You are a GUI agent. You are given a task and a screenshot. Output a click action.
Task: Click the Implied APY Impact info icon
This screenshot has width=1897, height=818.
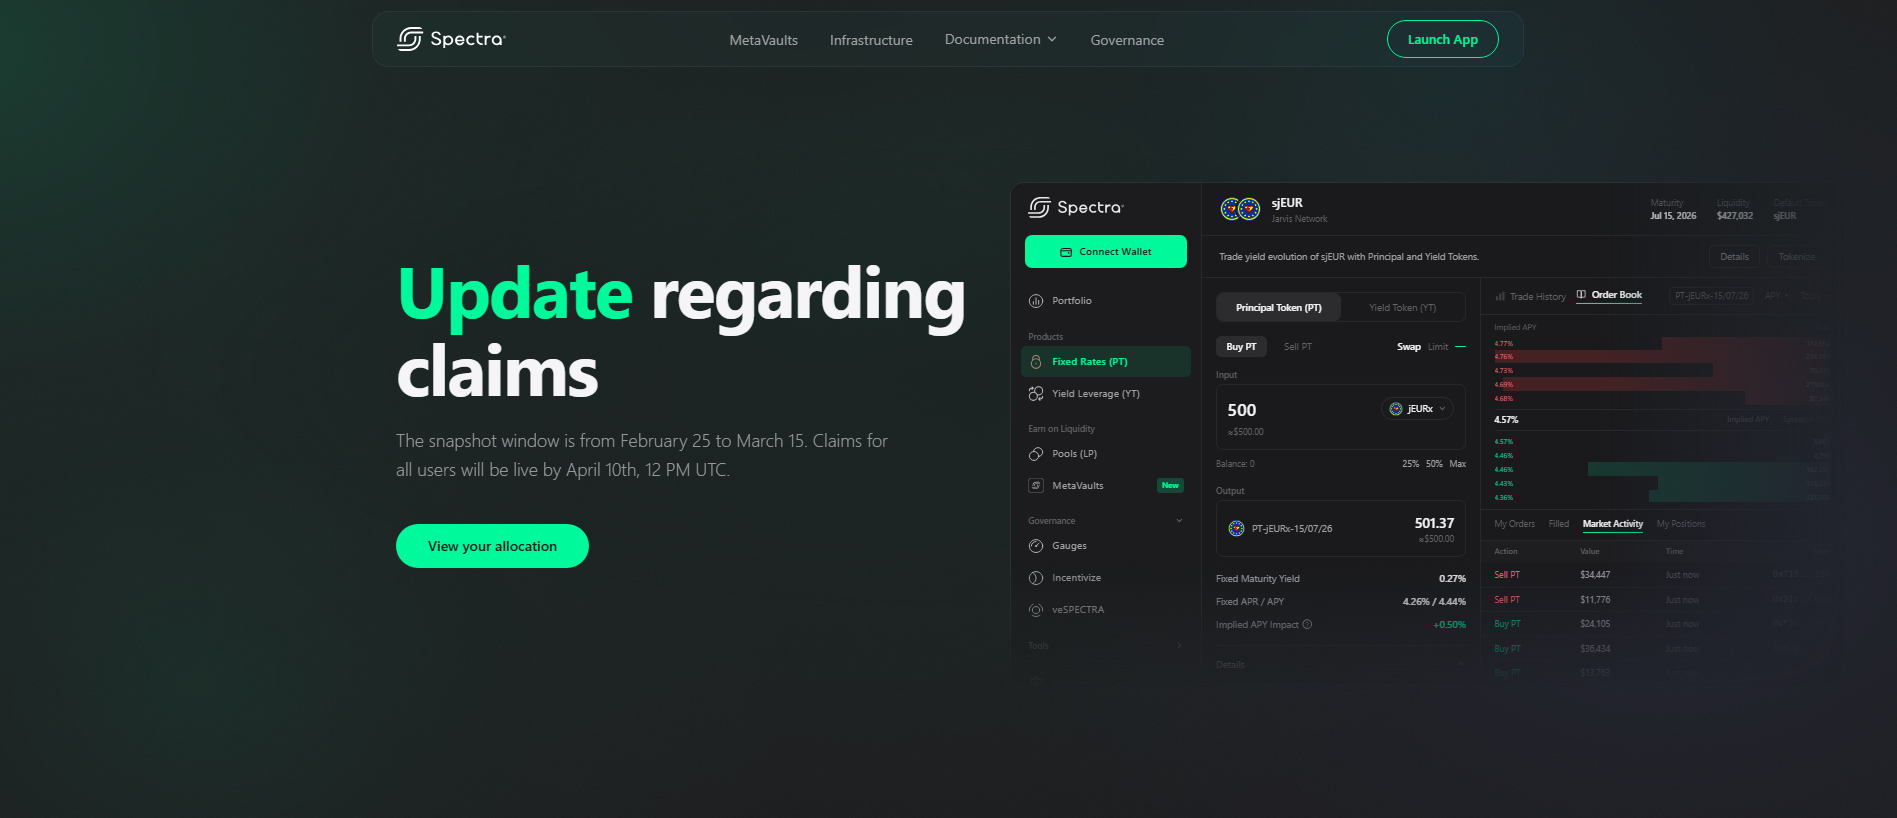(x=1307, y=625)
